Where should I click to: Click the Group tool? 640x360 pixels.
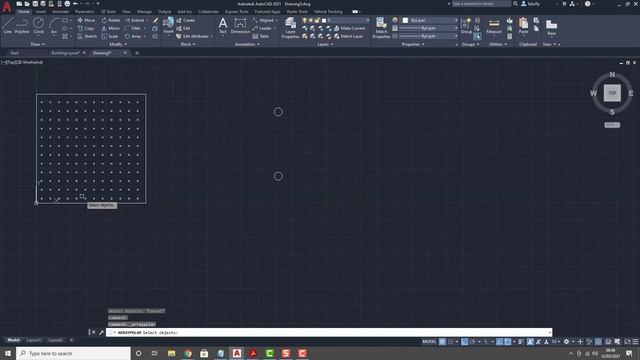click(x=466, y=25)
